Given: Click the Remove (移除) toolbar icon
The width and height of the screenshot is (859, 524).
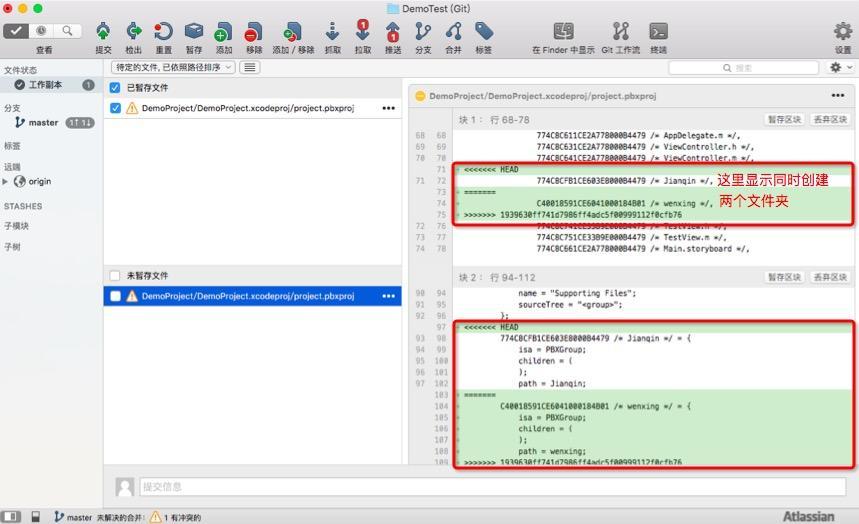Looking at the screenshot, I should tap(253, 32).
